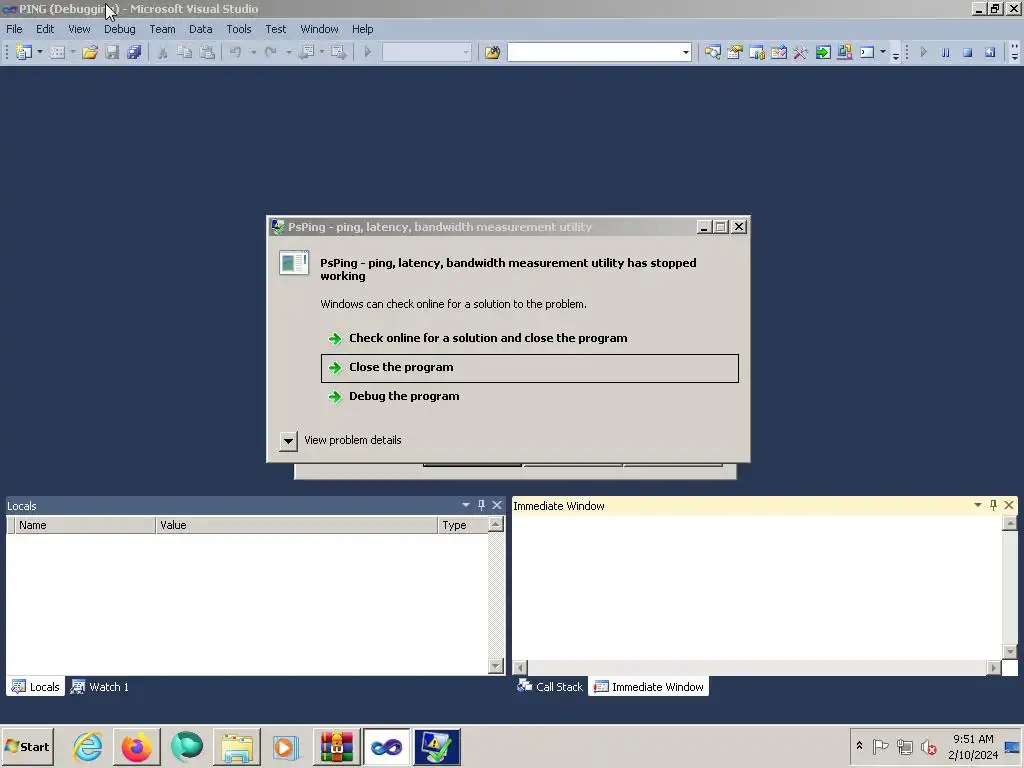Click inside the Immediate Window text area

click(757, 588)
